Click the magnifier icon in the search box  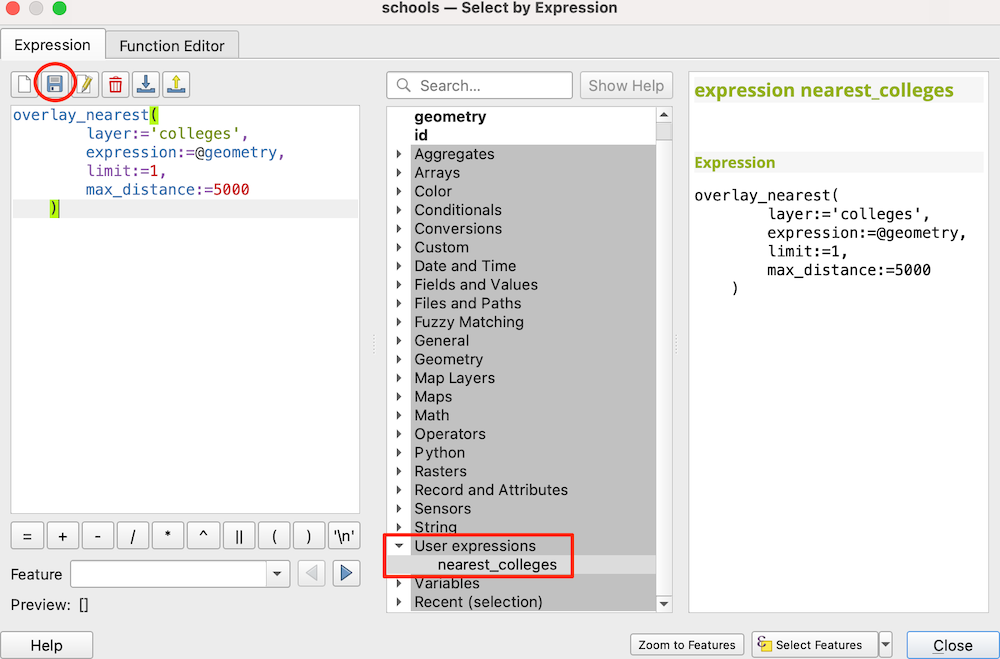point(404,85)
